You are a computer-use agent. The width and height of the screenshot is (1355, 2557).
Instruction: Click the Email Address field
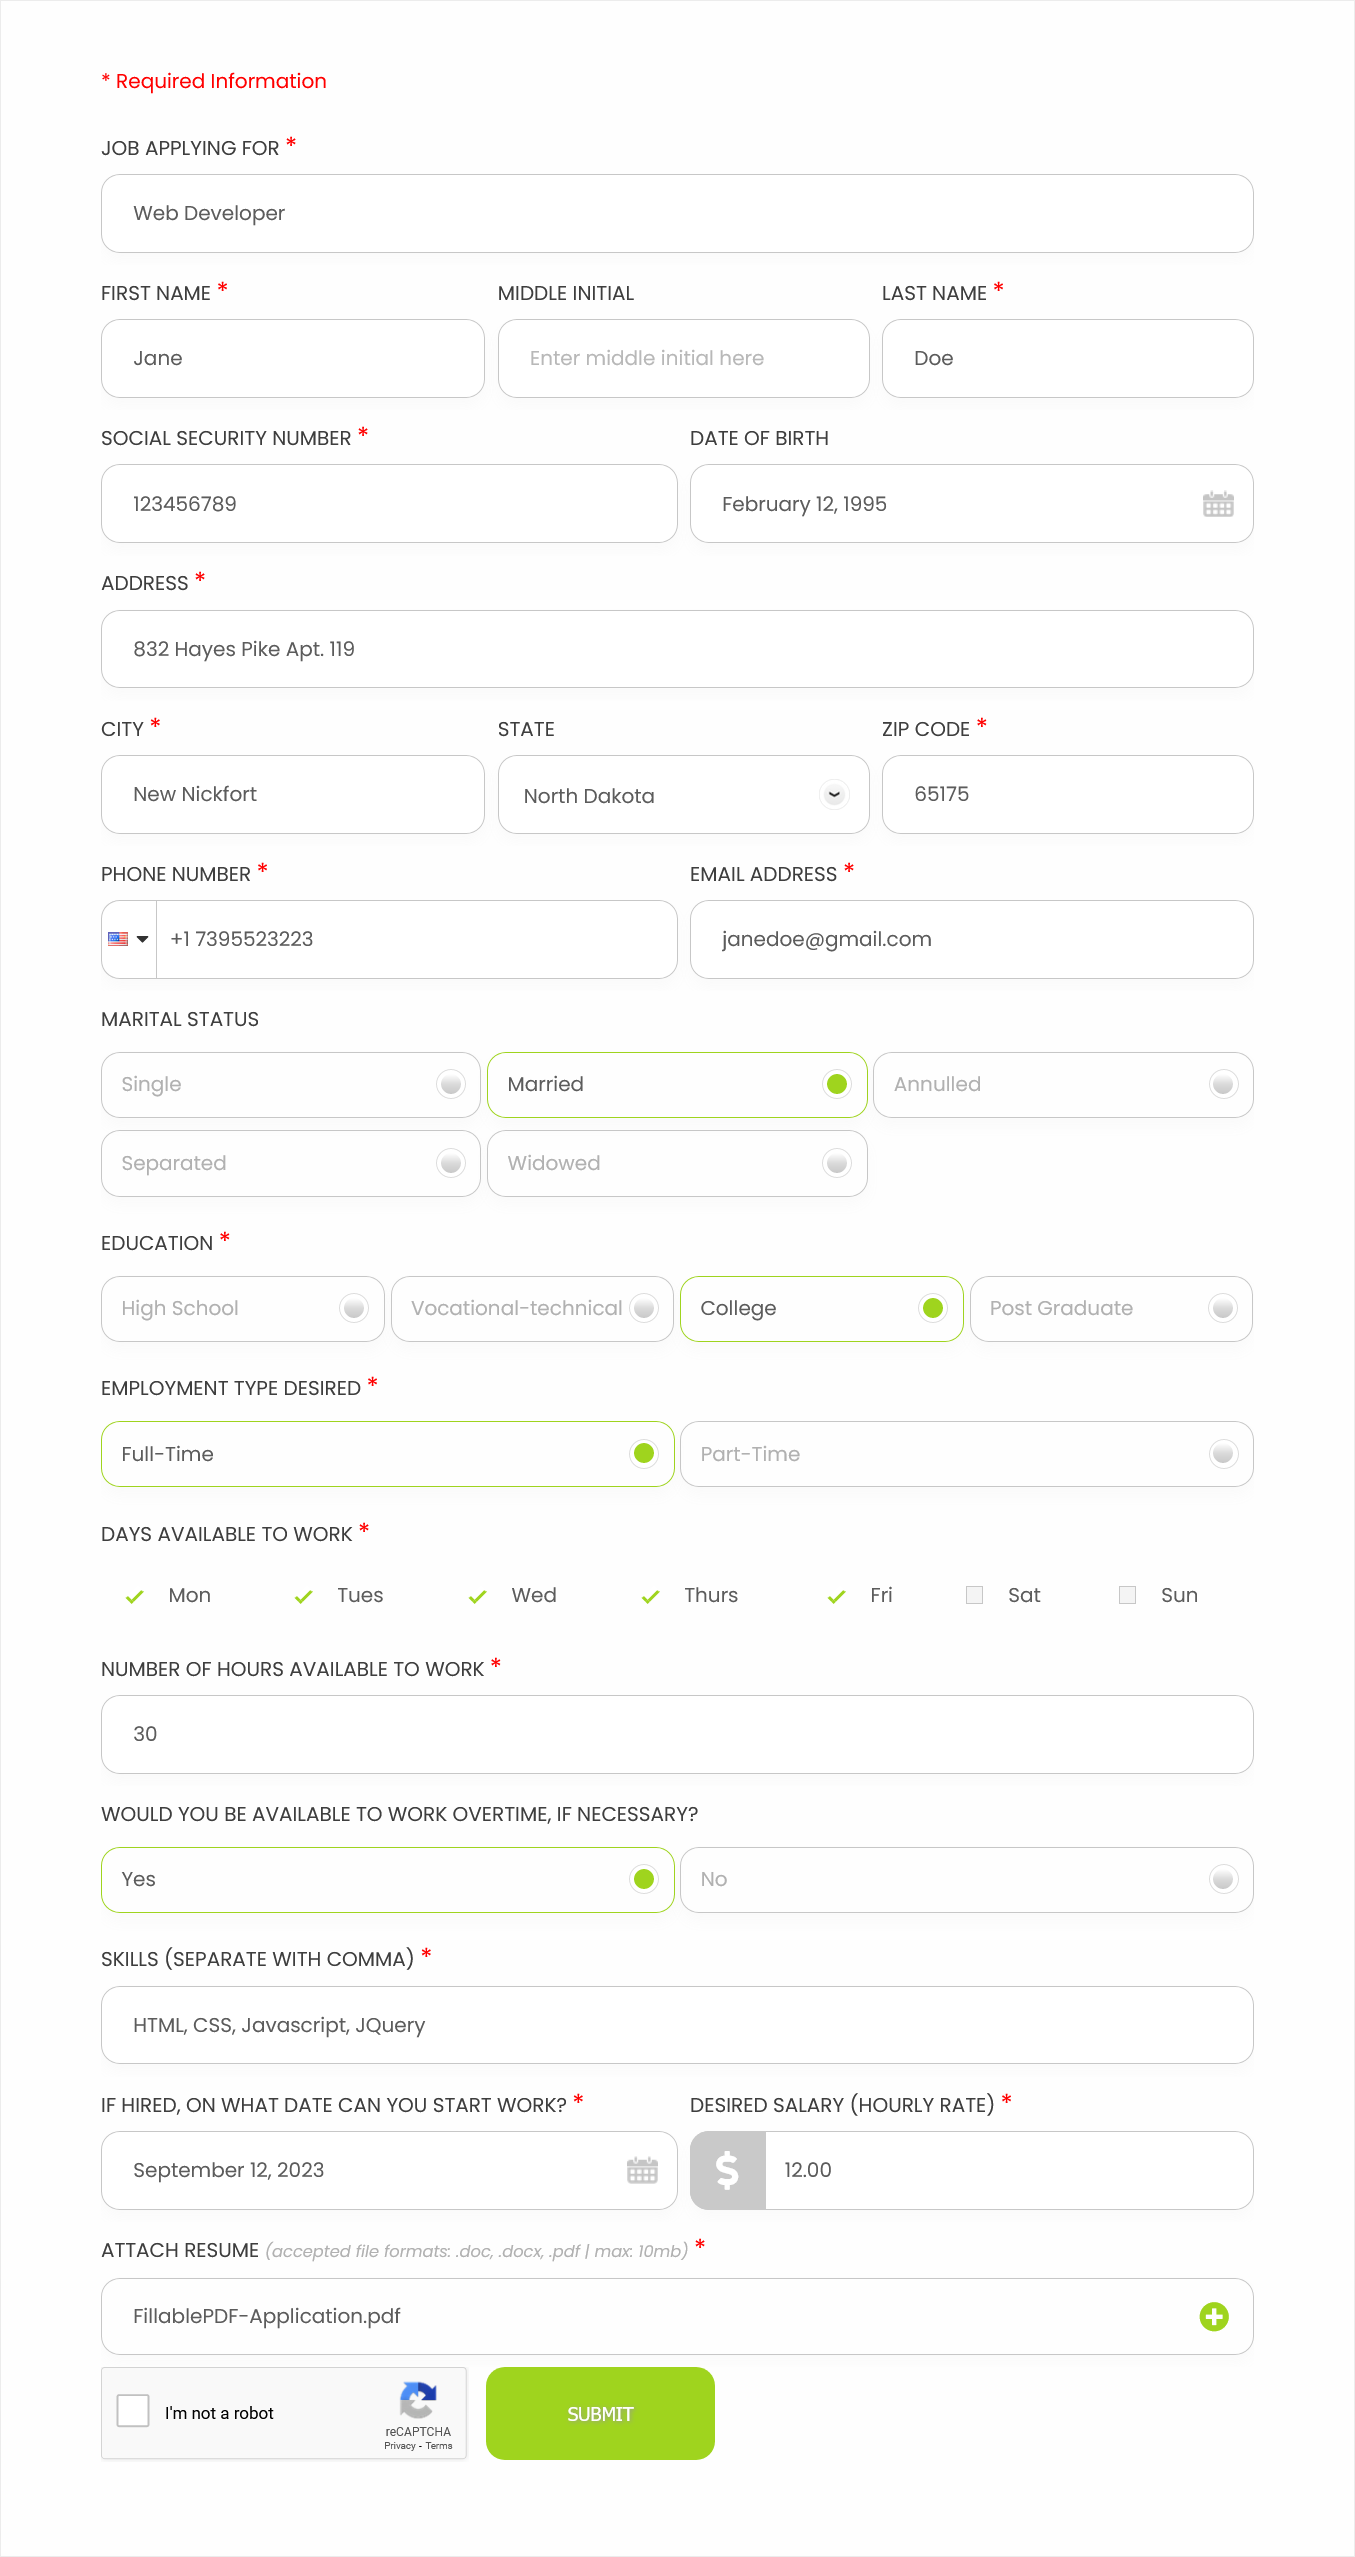point(972,940)
